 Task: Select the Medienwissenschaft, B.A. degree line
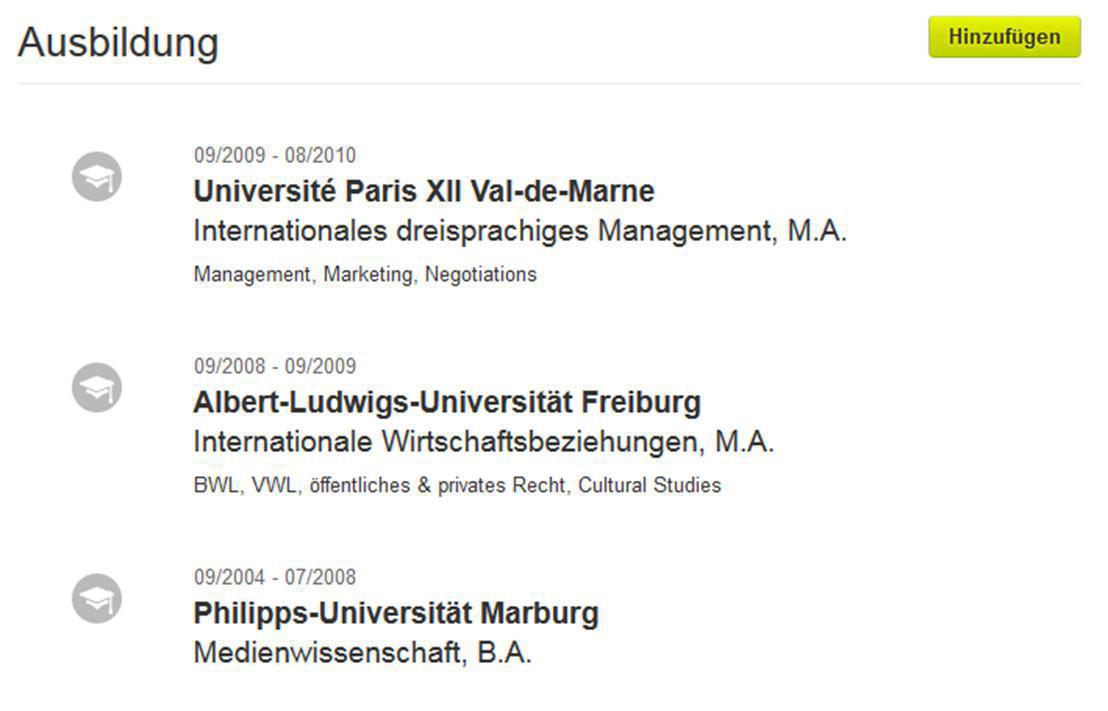362,653
